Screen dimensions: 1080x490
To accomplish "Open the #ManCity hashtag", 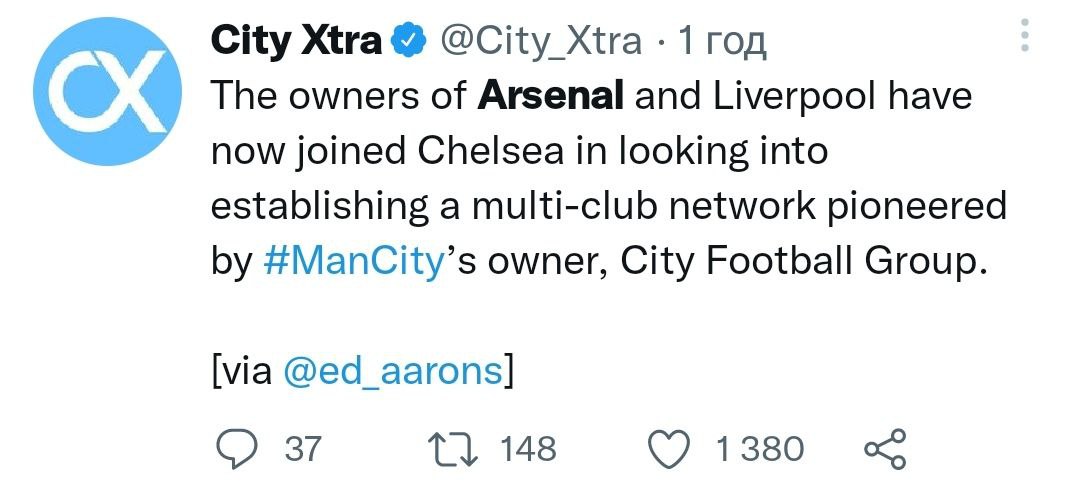I will [354, 261].
